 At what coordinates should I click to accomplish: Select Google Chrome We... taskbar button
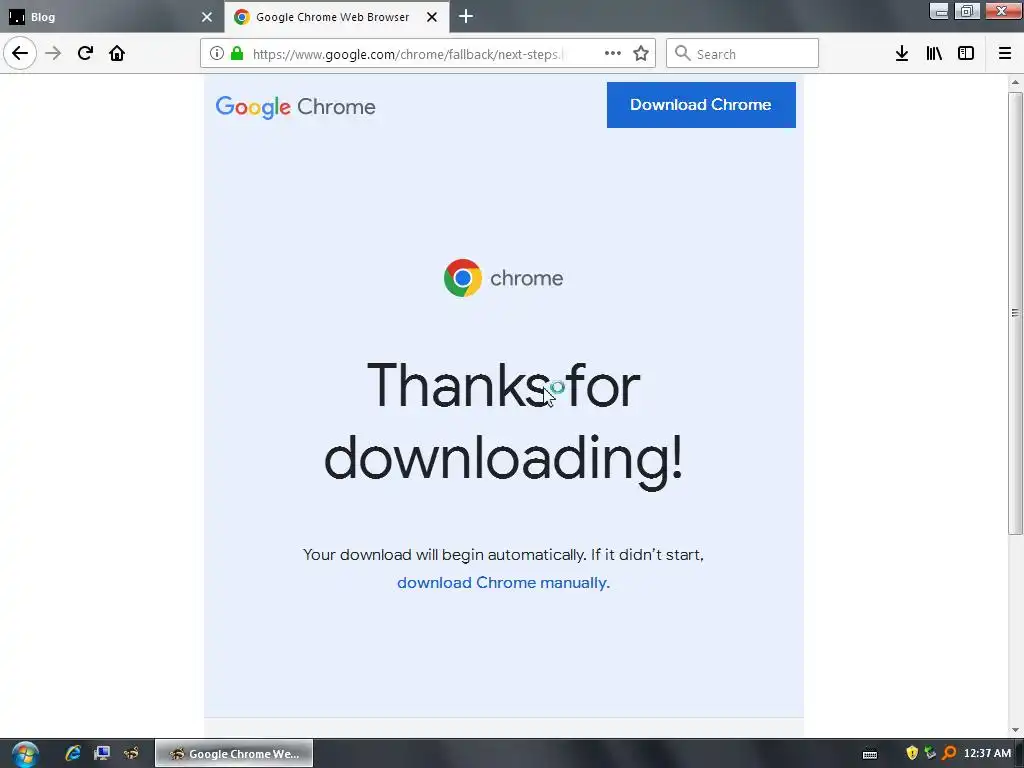point(234,754)
